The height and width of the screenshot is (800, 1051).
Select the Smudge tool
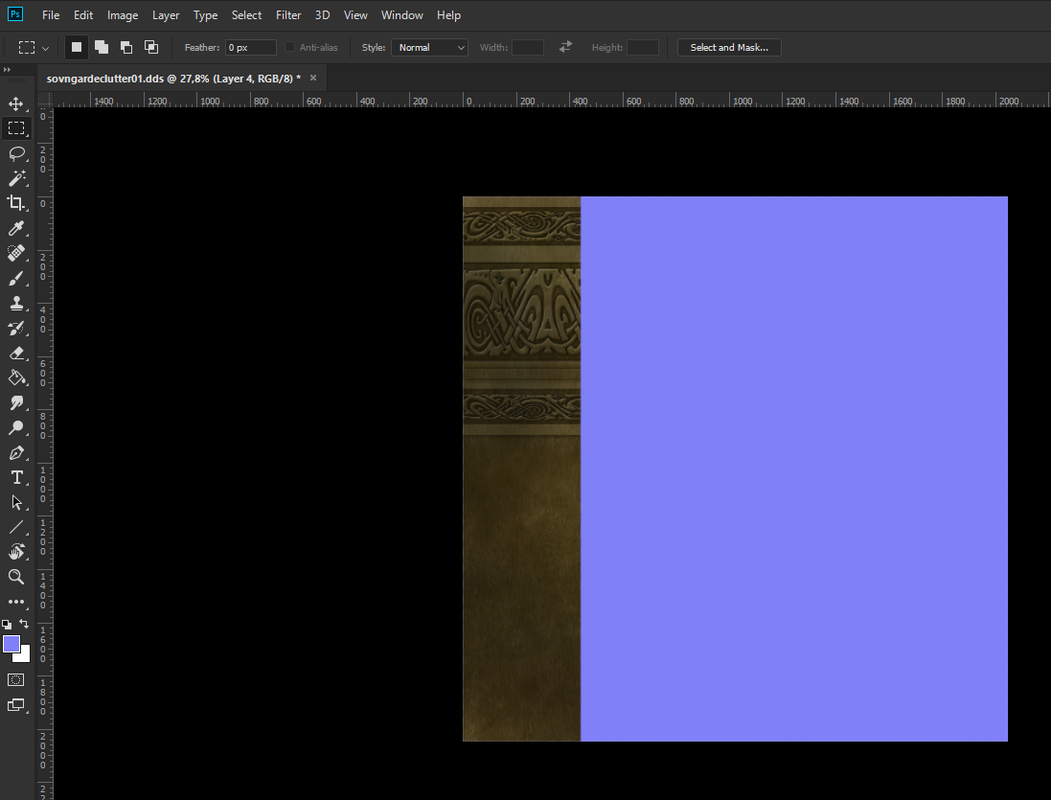point(16,403)
